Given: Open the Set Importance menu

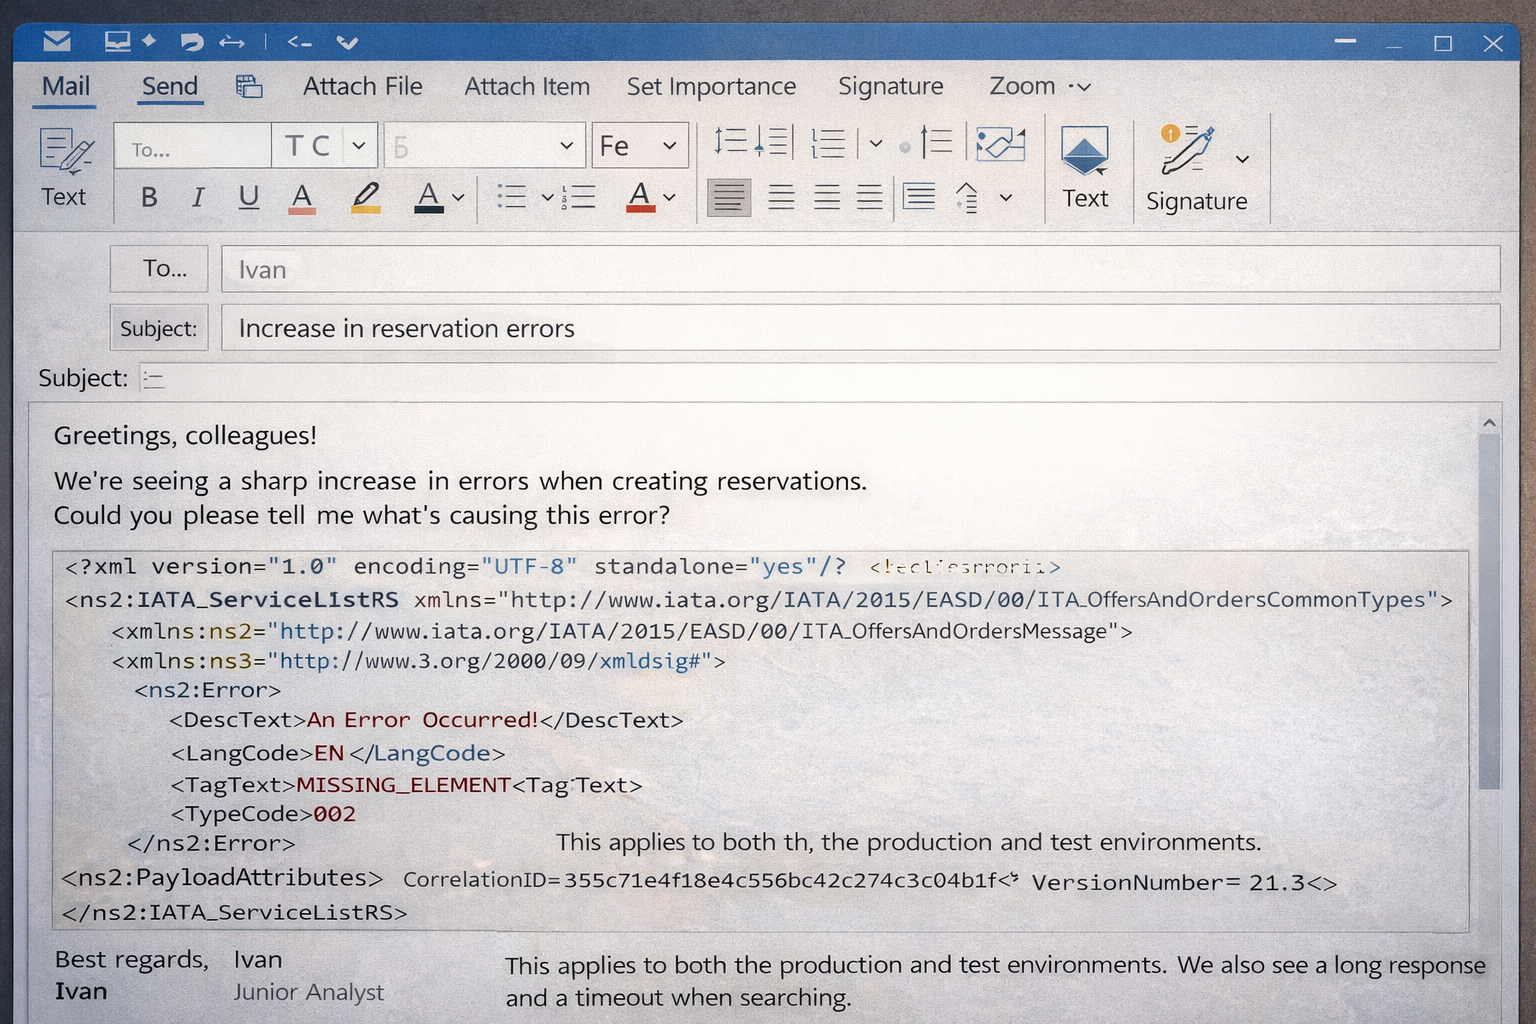Looking at the screenshot, I should (711, 86).
